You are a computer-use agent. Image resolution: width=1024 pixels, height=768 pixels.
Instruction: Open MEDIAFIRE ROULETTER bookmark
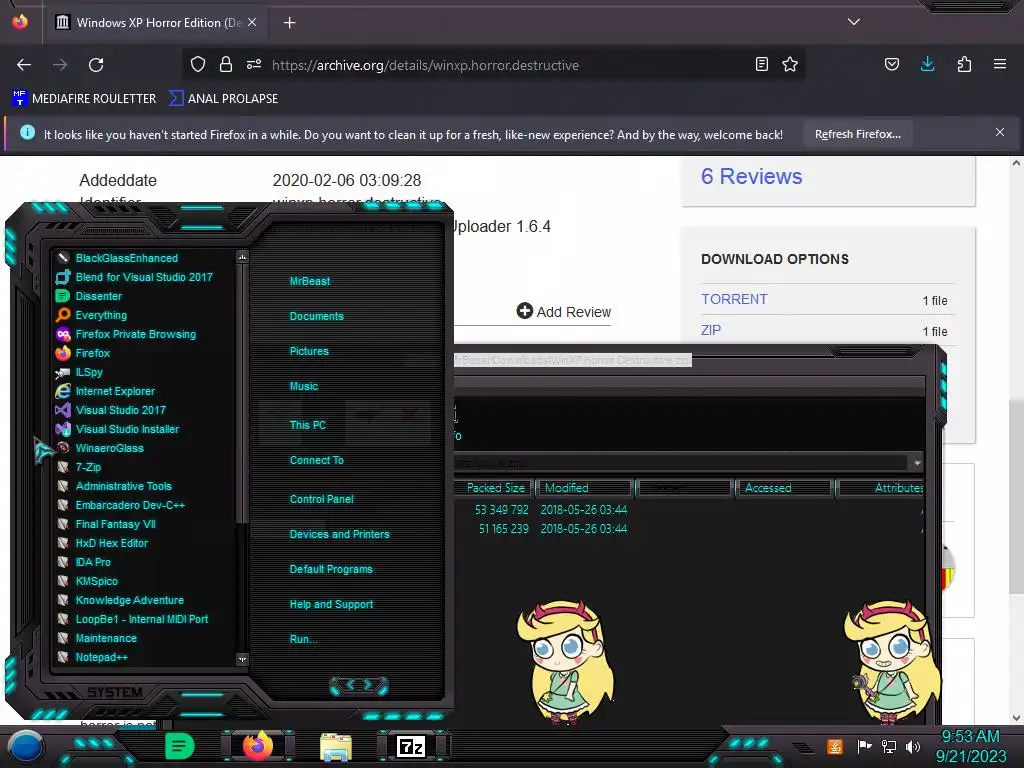coord(84,99)
